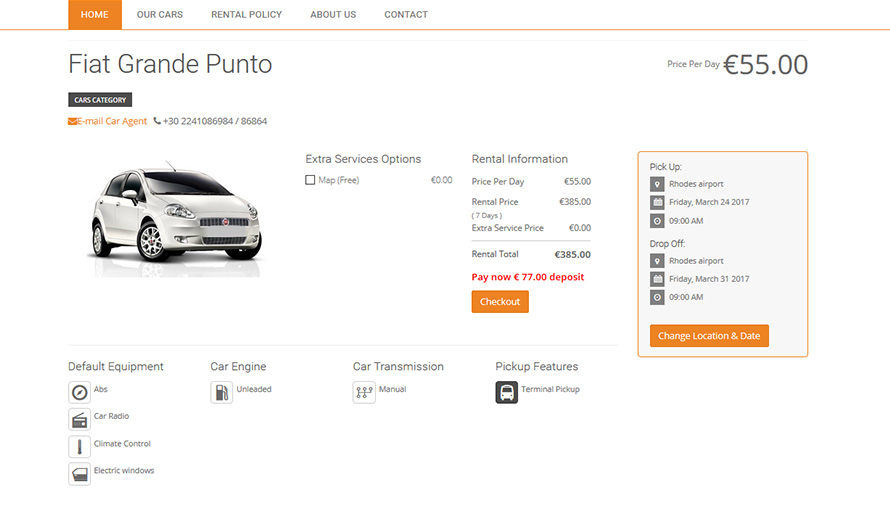Click the Pick Up calendar icon
This screenshot has height=523, width=890.
(x=657, y=202)
